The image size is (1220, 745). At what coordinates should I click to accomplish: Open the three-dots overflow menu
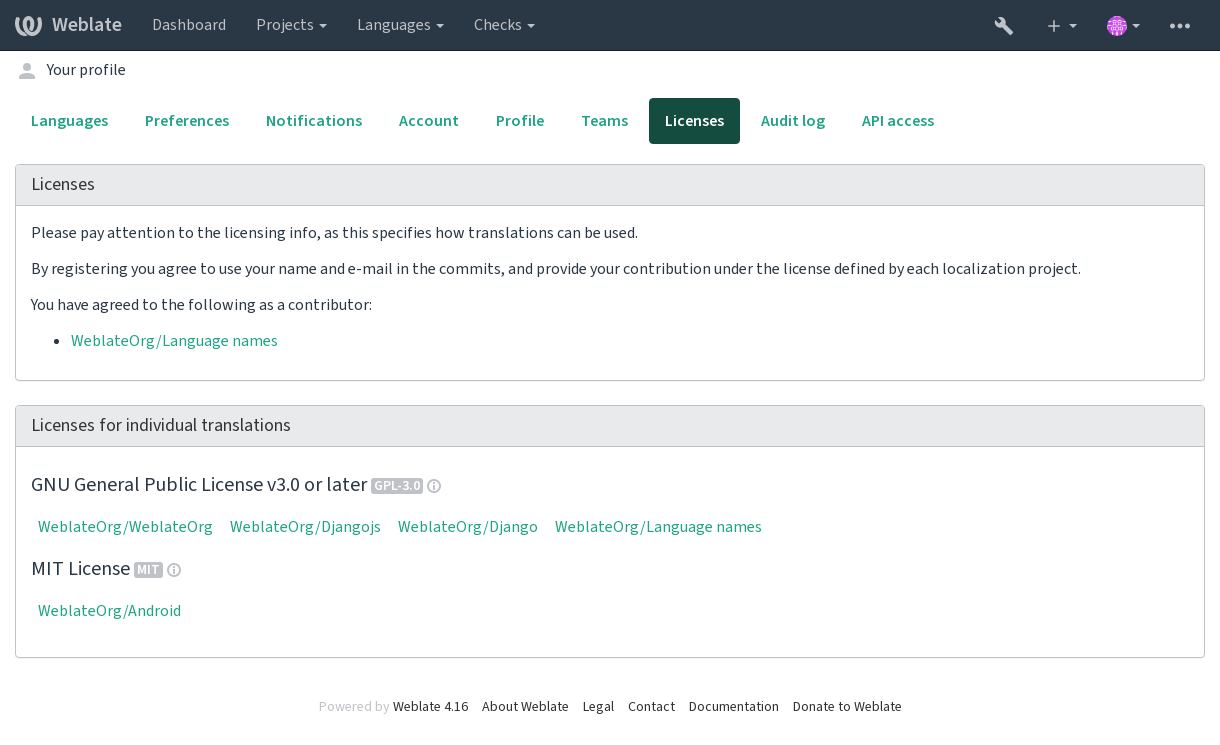[1180, 26]
